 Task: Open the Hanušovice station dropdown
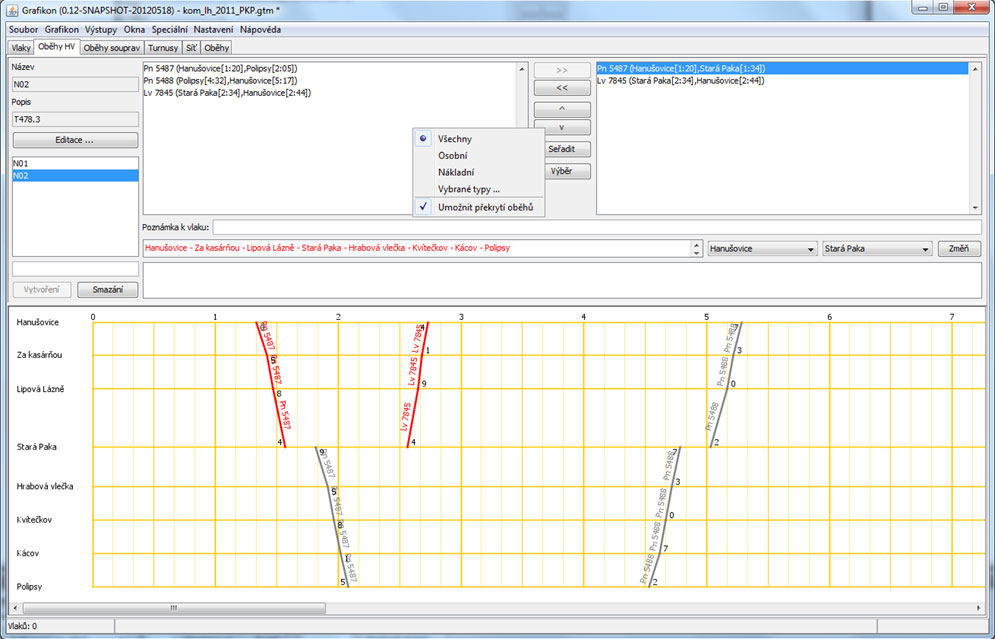pos(762,249)
